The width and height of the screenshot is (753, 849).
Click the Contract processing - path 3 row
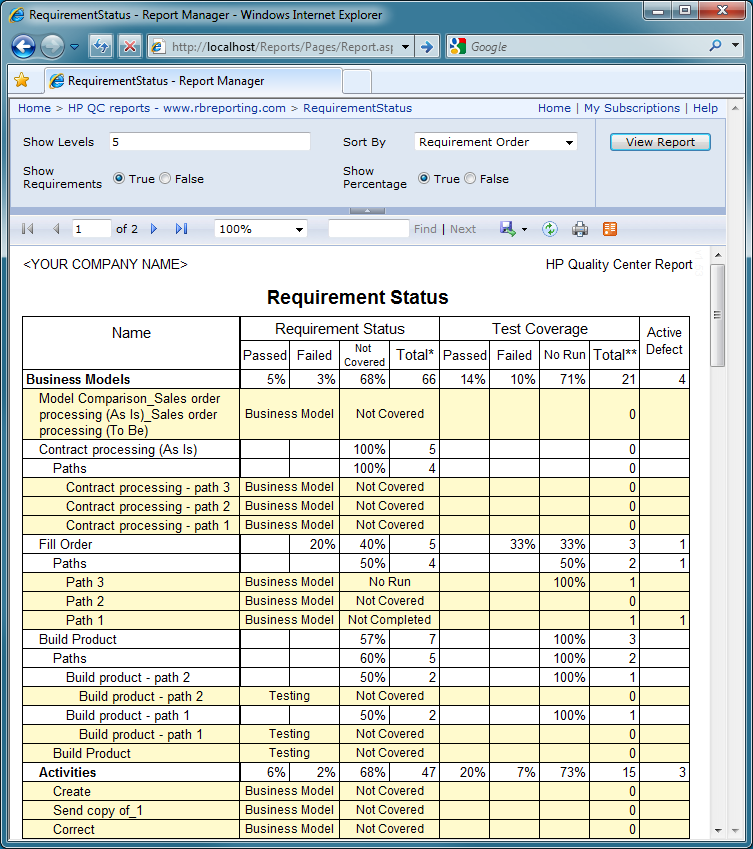148,487
